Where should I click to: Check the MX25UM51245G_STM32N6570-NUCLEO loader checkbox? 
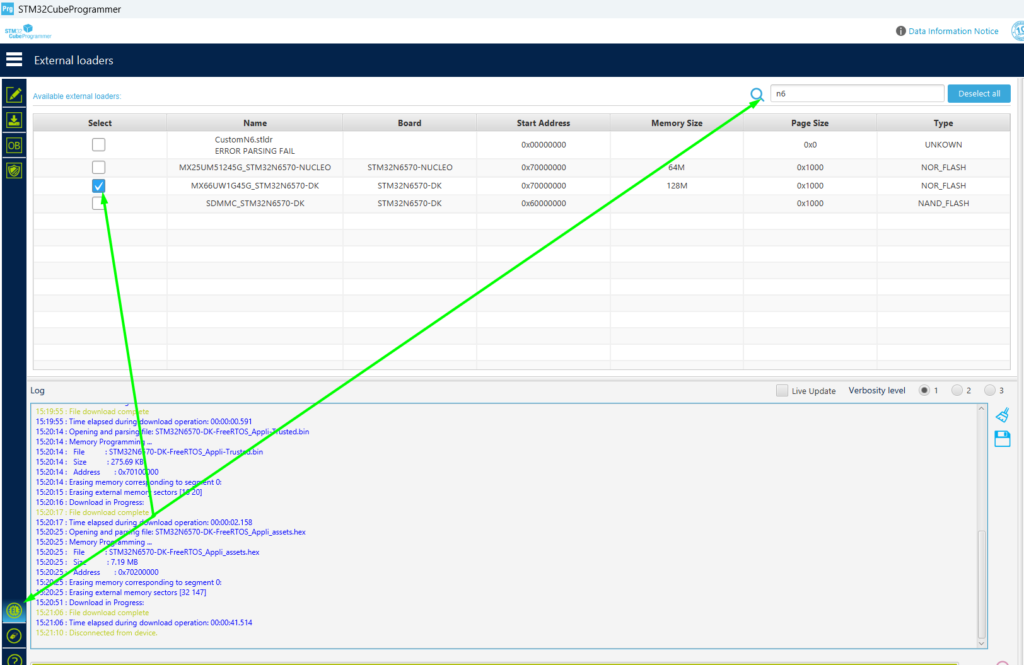pos(98,167)
